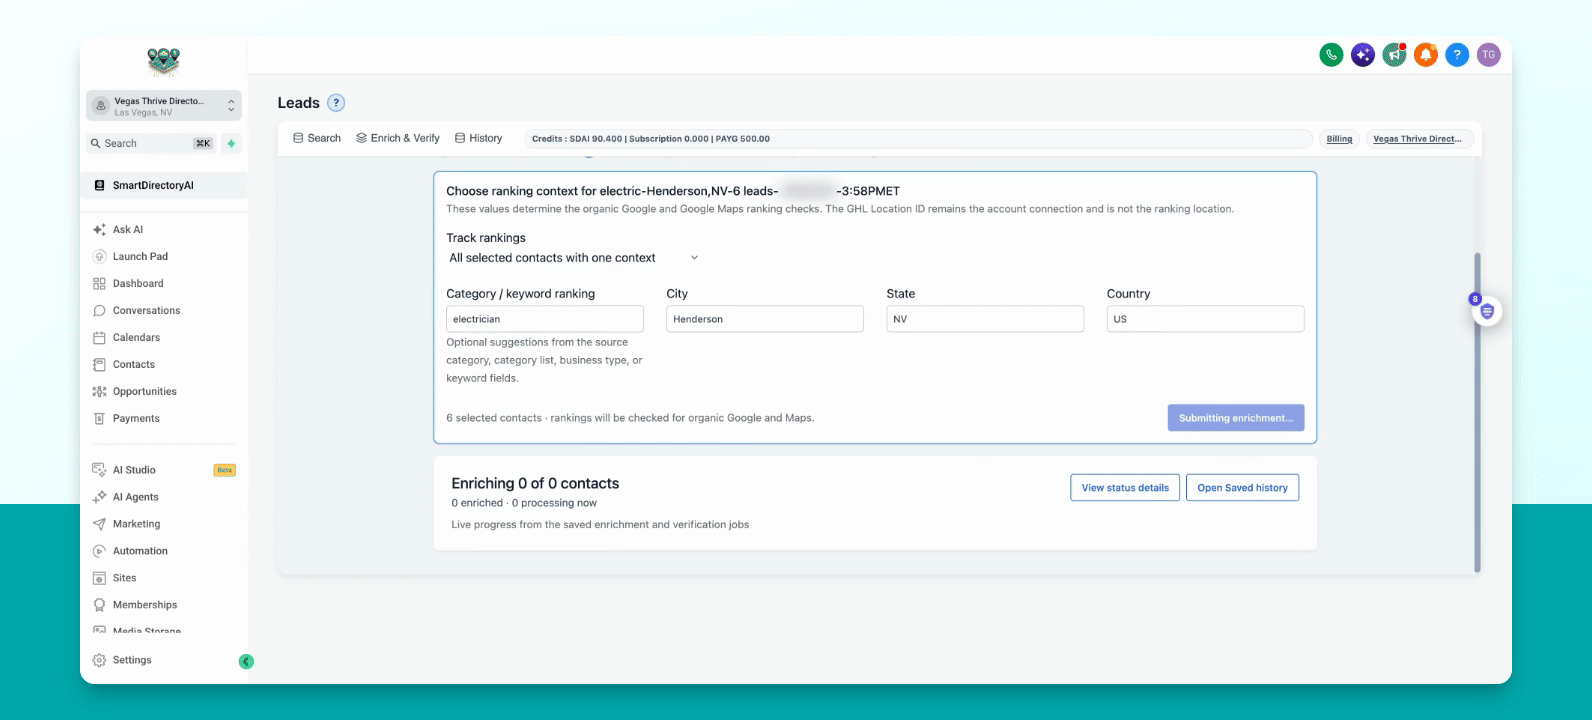This screenshot has width=1592, height=720.
Task: Click the sidebar Search box
Action: [152, 144]
